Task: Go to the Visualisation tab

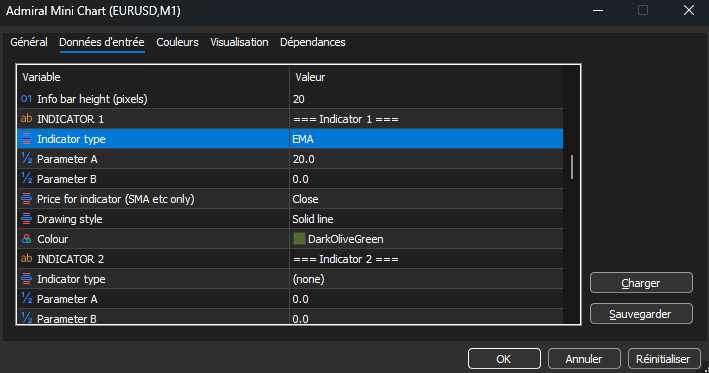Action: point(239,42)
